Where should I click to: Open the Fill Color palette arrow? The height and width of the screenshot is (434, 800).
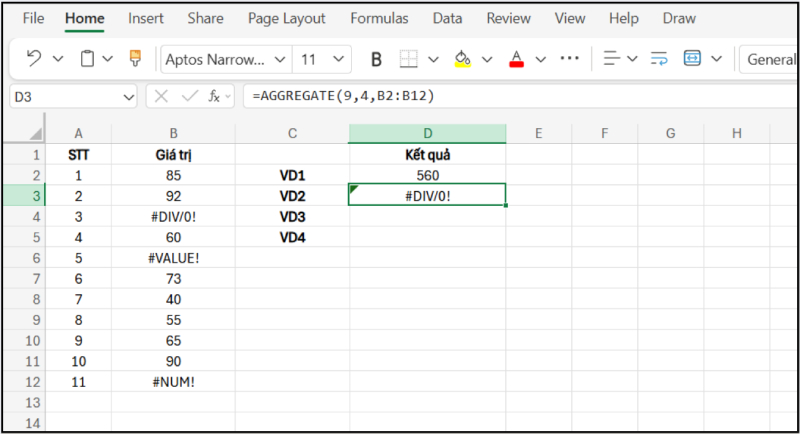click(x=487, y=60)
